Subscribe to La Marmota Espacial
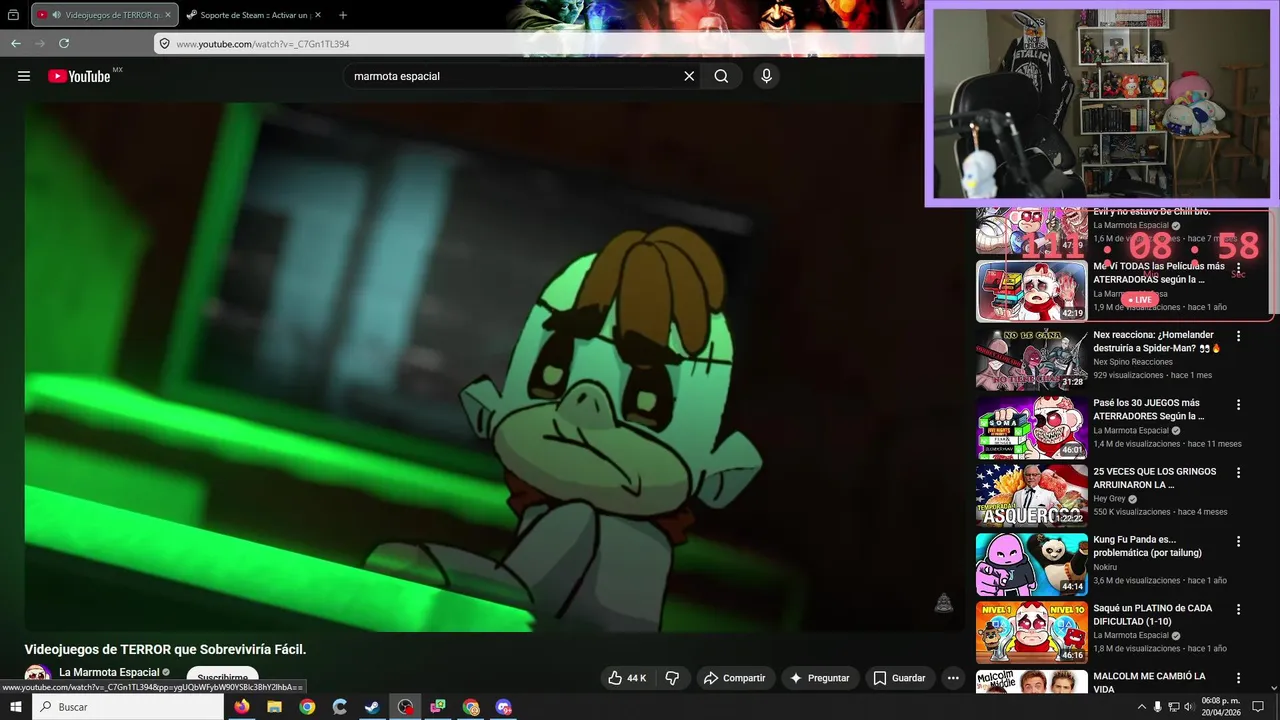 222,677
